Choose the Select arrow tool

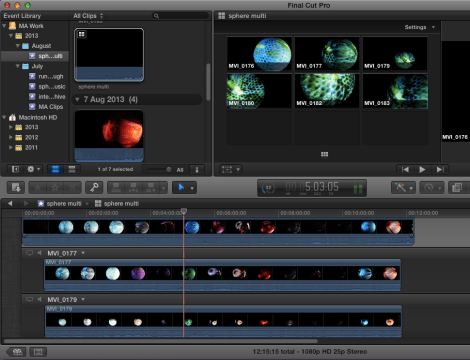[181, 188]
